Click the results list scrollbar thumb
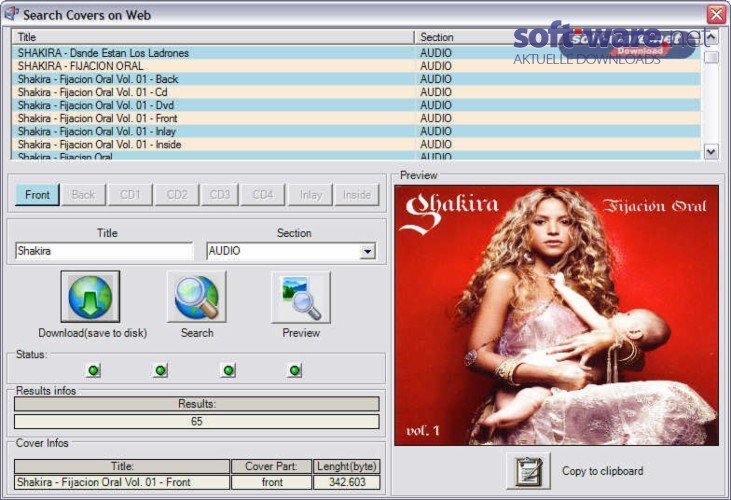Screen dimensions: 731x500 point(710,57)
